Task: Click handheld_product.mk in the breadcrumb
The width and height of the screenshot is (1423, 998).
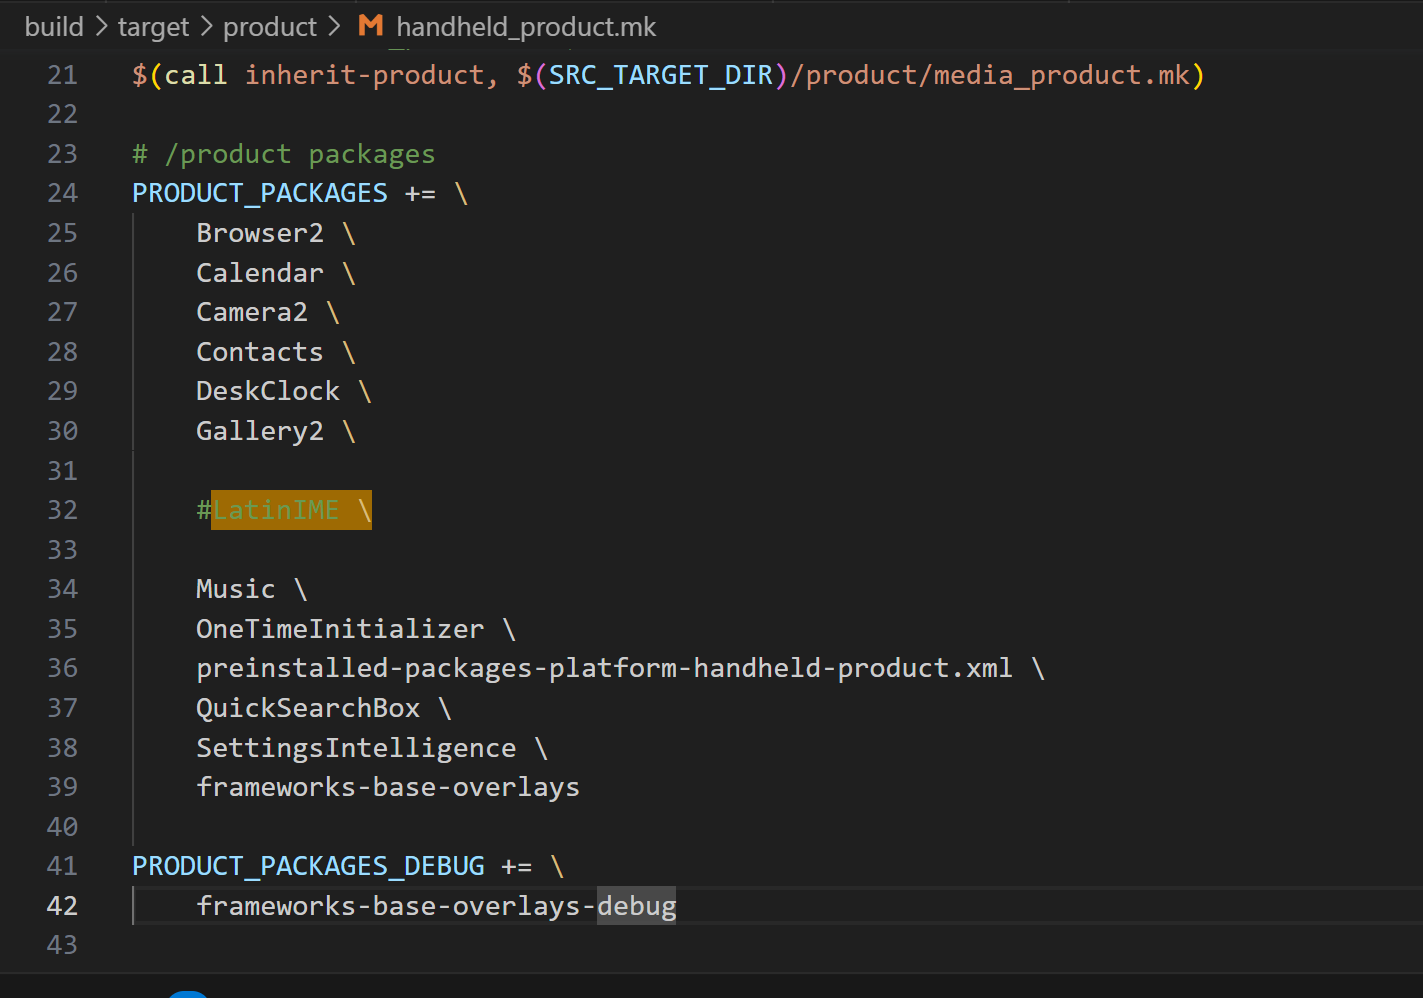Action: coord(526,27)
